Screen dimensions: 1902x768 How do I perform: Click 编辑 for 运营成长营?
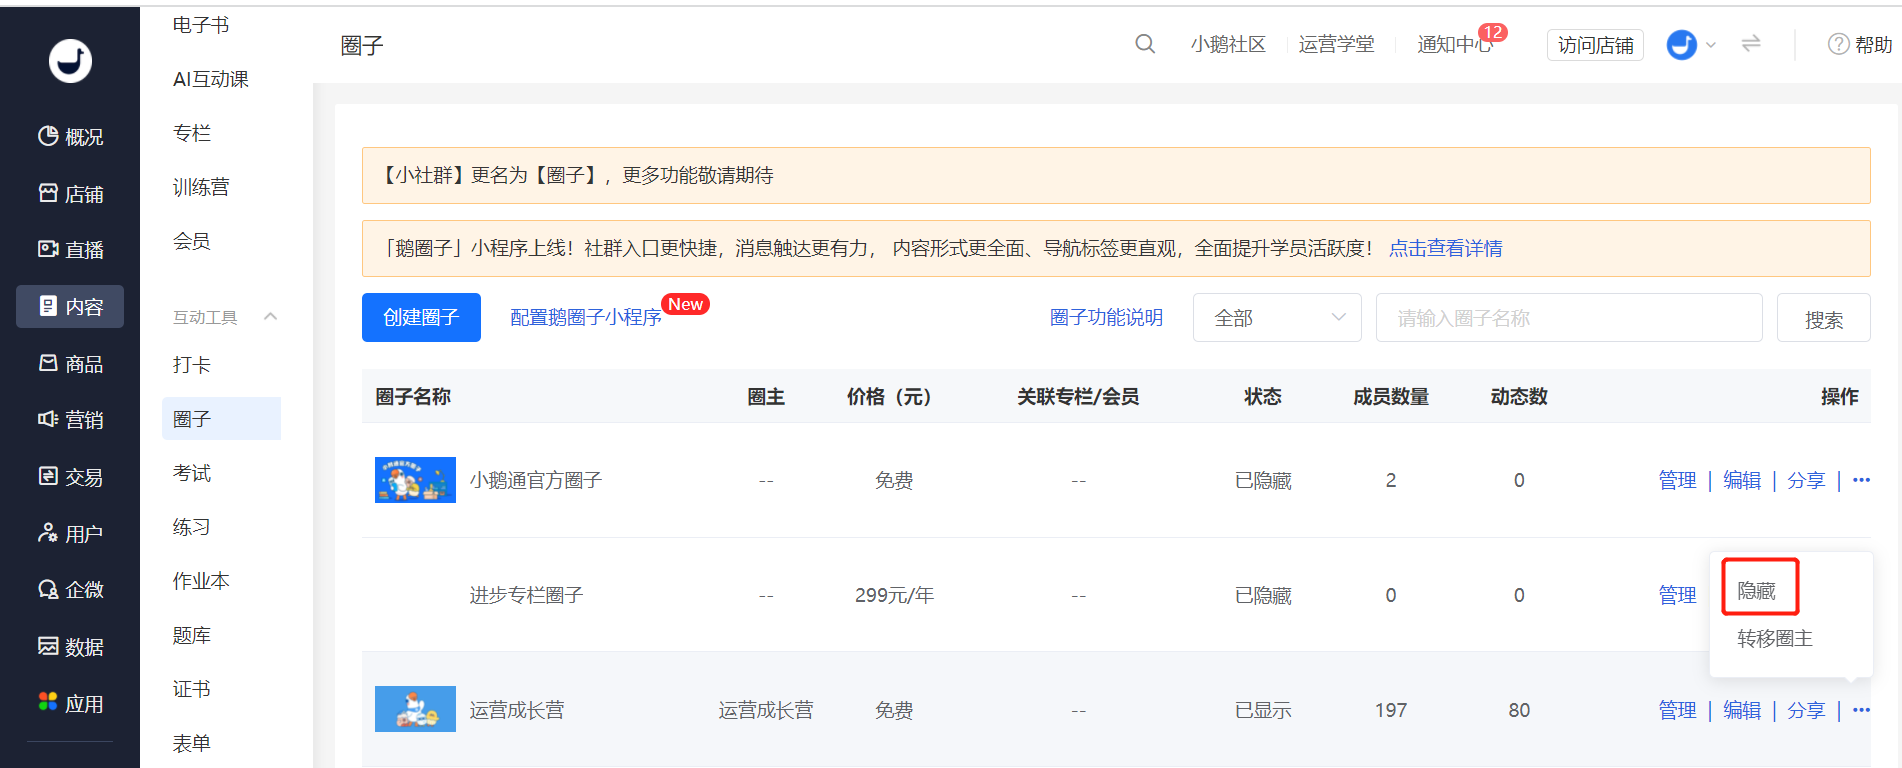[x=1742, y=710]
